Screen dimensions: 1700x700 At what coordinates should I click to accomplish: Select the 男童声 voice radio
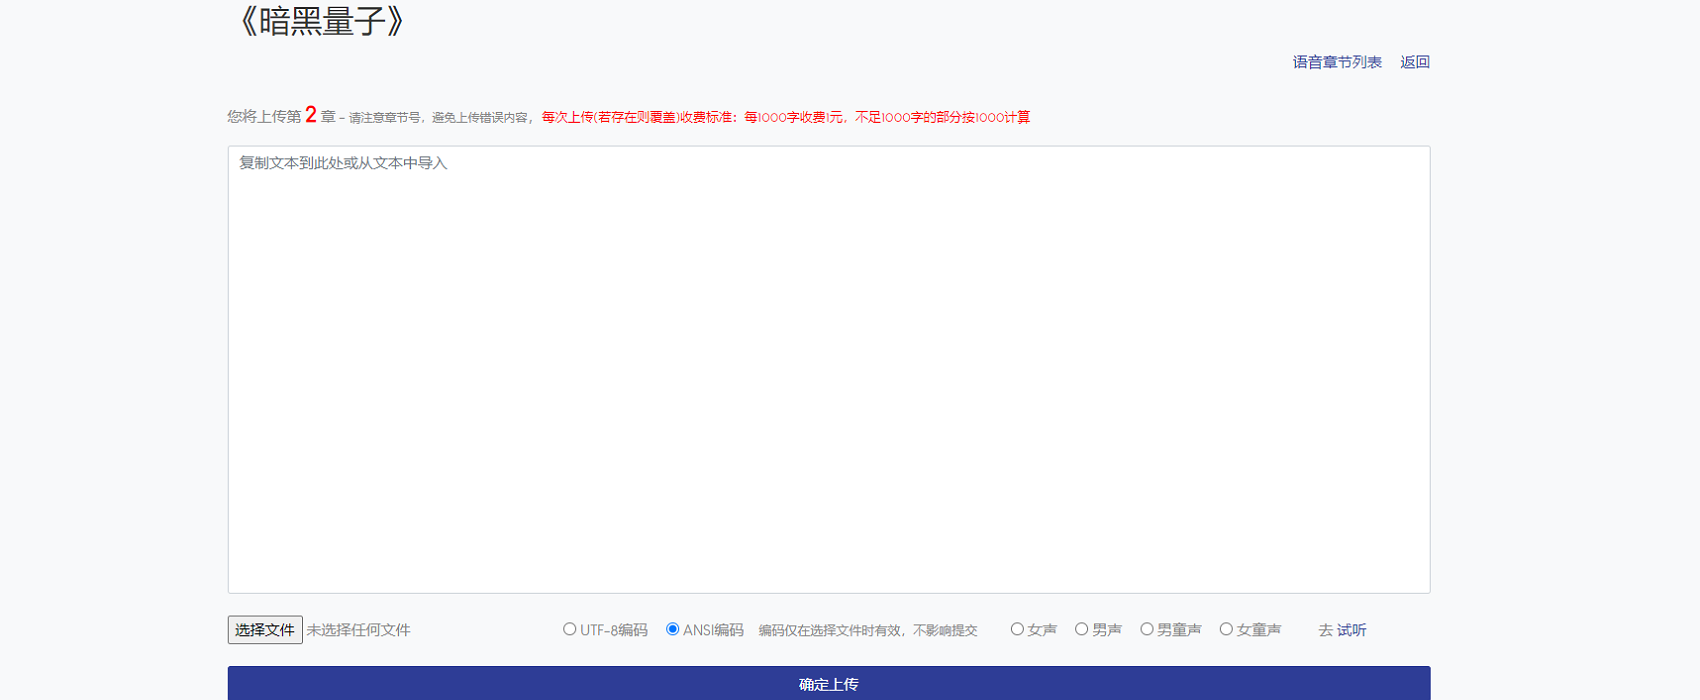pyautogui.click(x=1147, y=629)
